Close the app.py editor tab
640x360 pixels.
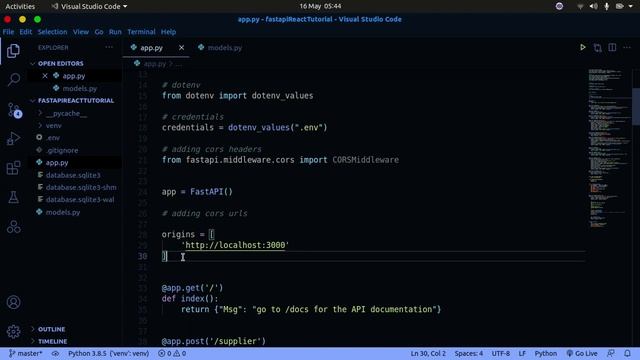click(x=181, y=48)
